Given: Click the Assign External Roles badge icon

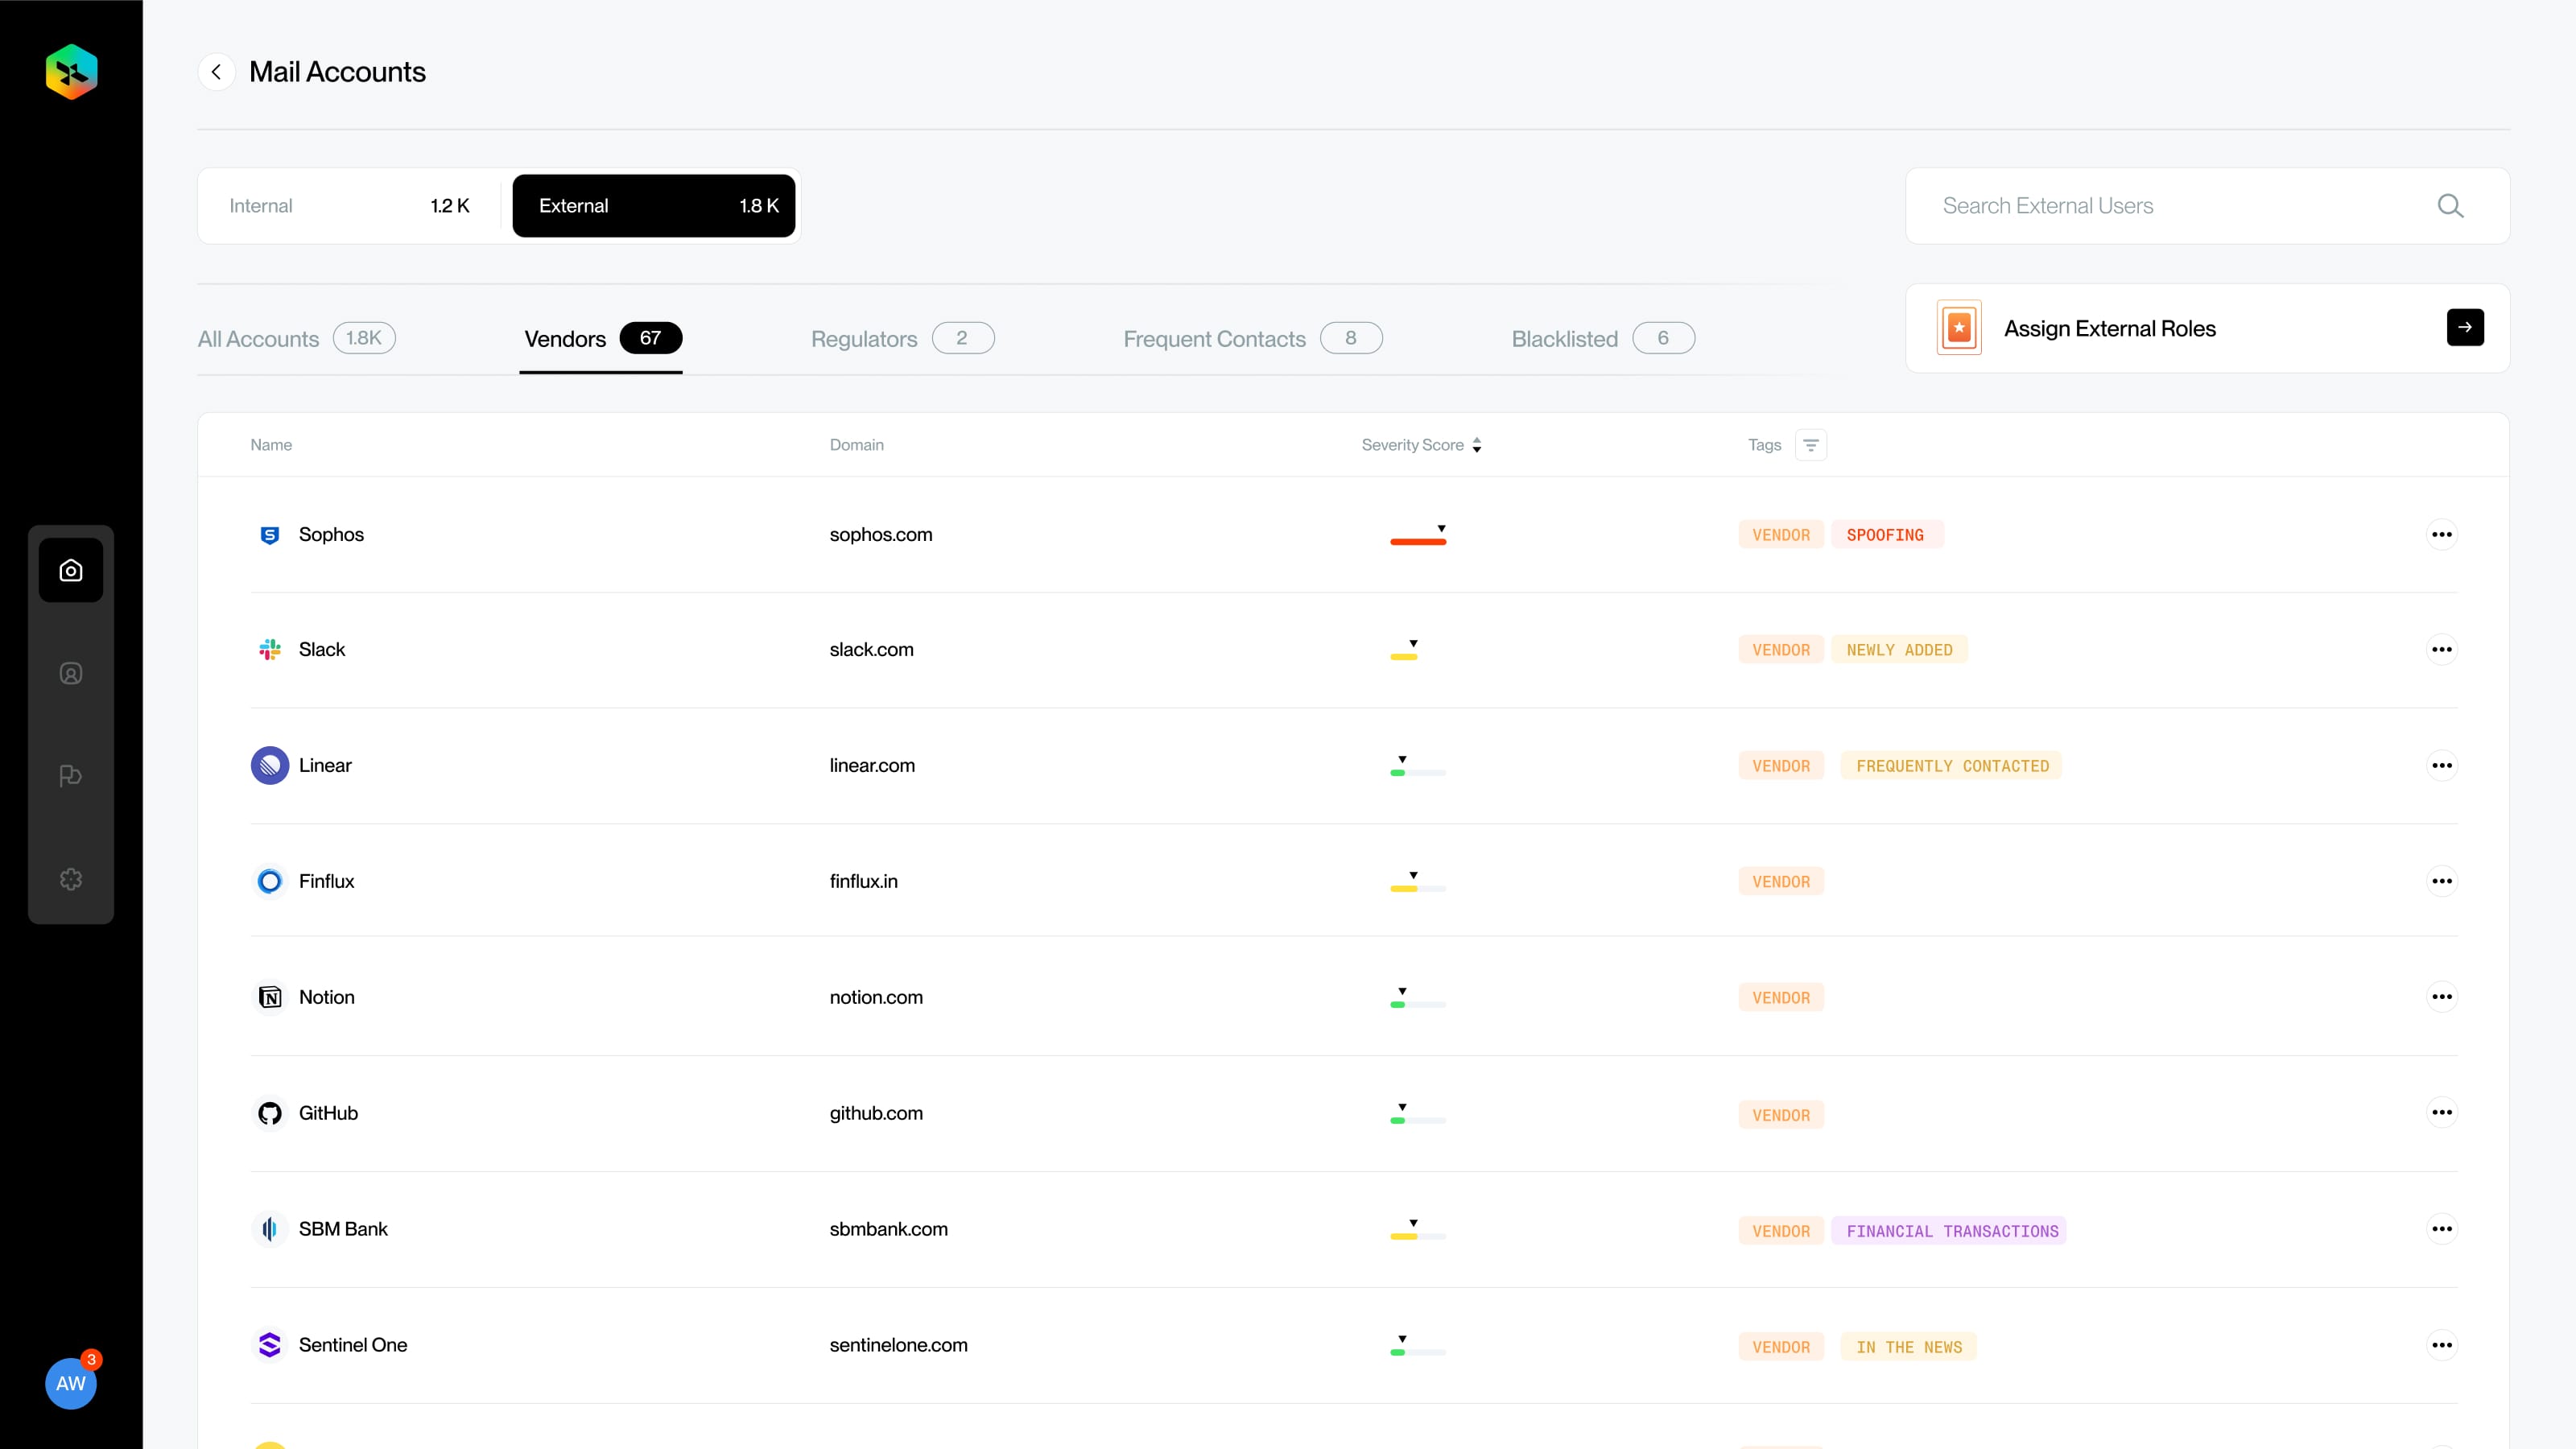Looking at the screenshot, I should click(1959, 328).
